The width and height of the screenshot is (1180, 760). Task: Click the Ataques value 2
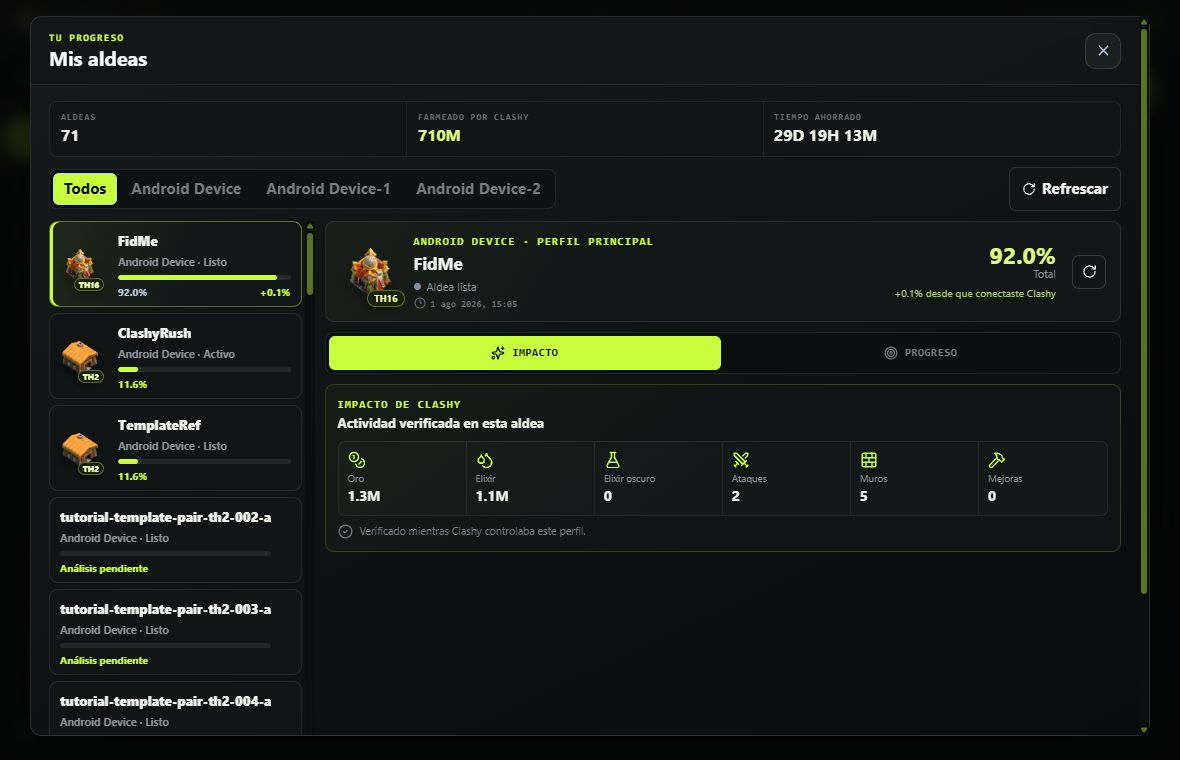pyautogui.click(x=736, y=496)
